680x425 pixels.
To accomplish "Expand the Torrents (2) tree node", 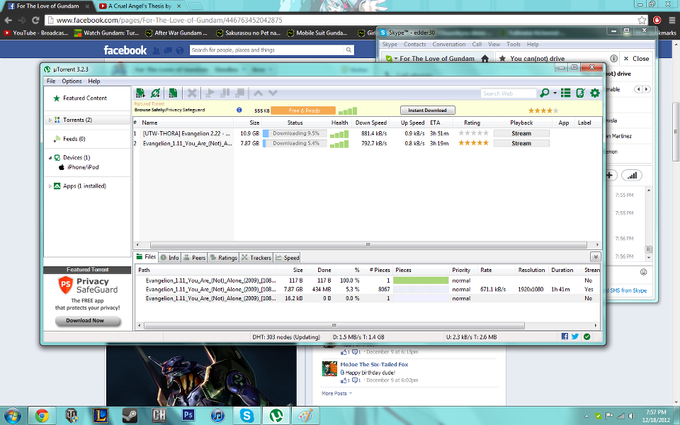I will 50,120.
